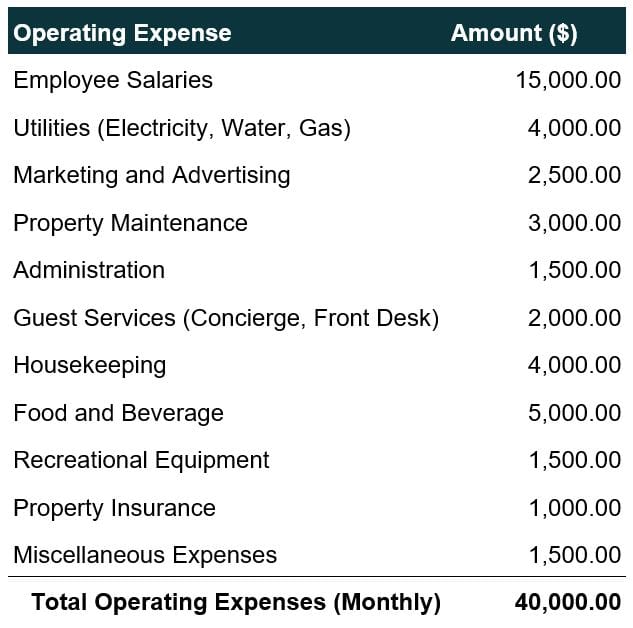This screenshot has width=633, height=628.
Task: Select the 1,000.00 insurance amount
Action: tap(575, 508)
